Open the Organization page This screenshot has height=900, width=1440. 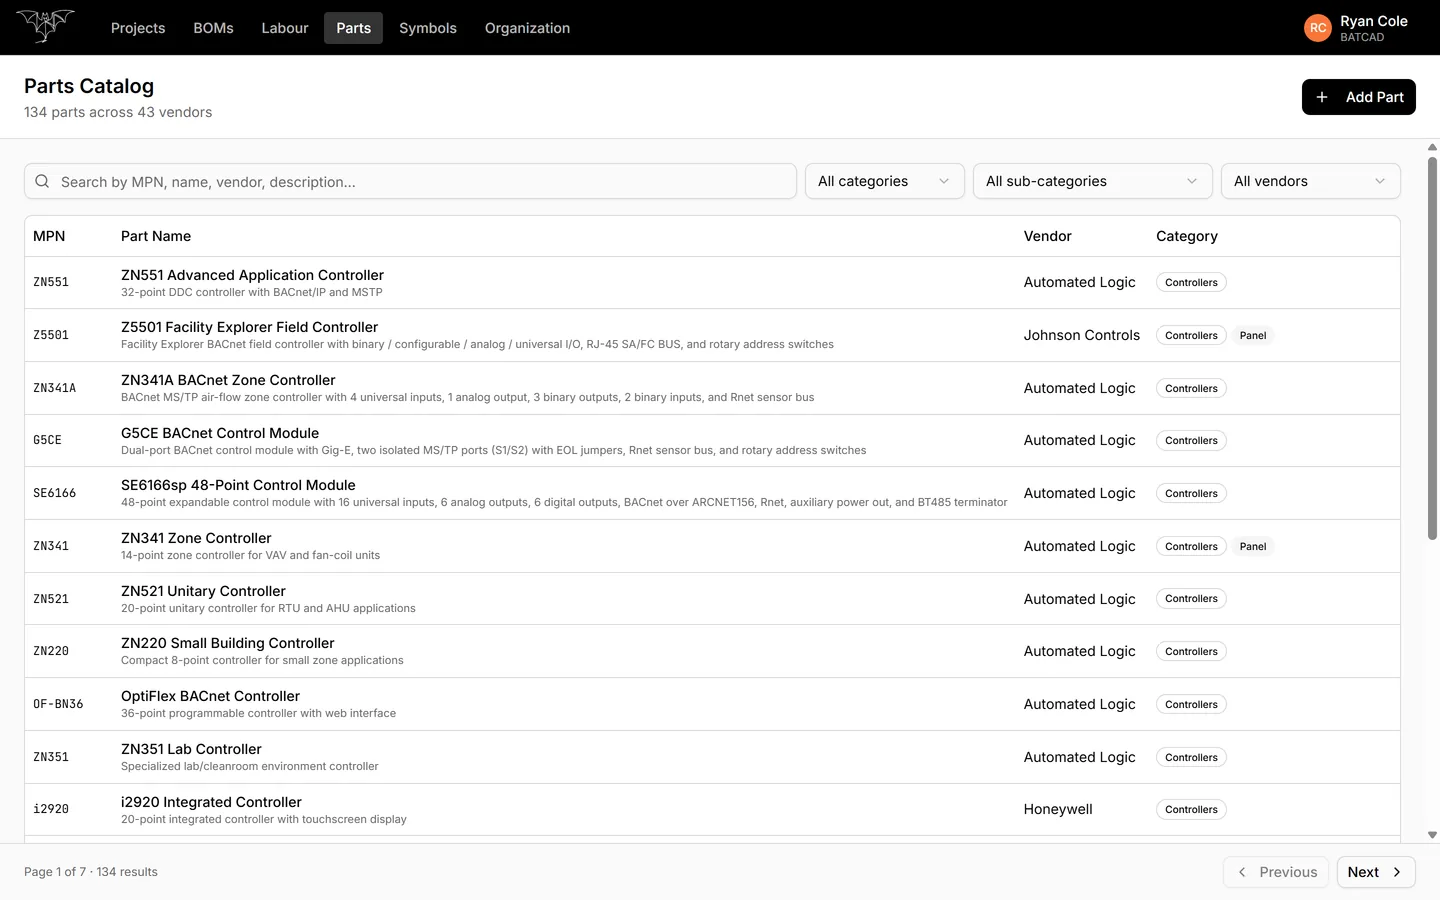[x=527, y=28]
